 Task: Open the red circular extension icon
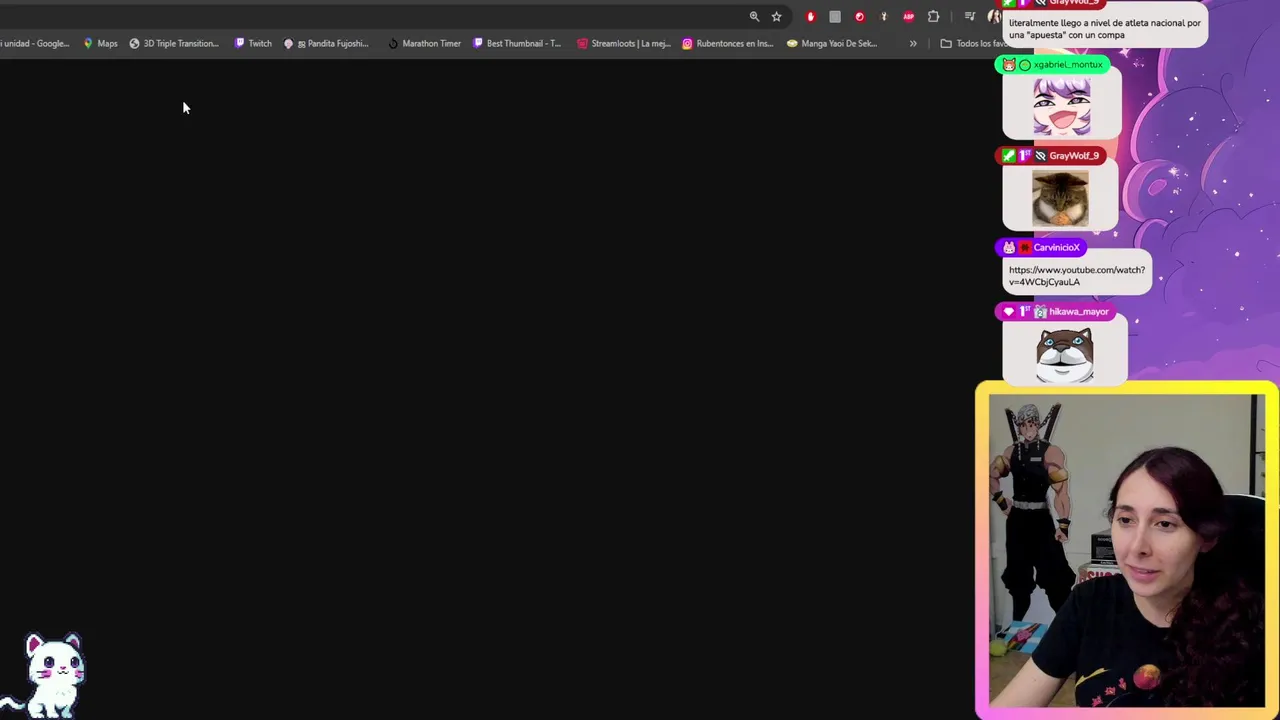tap(859, 16)
